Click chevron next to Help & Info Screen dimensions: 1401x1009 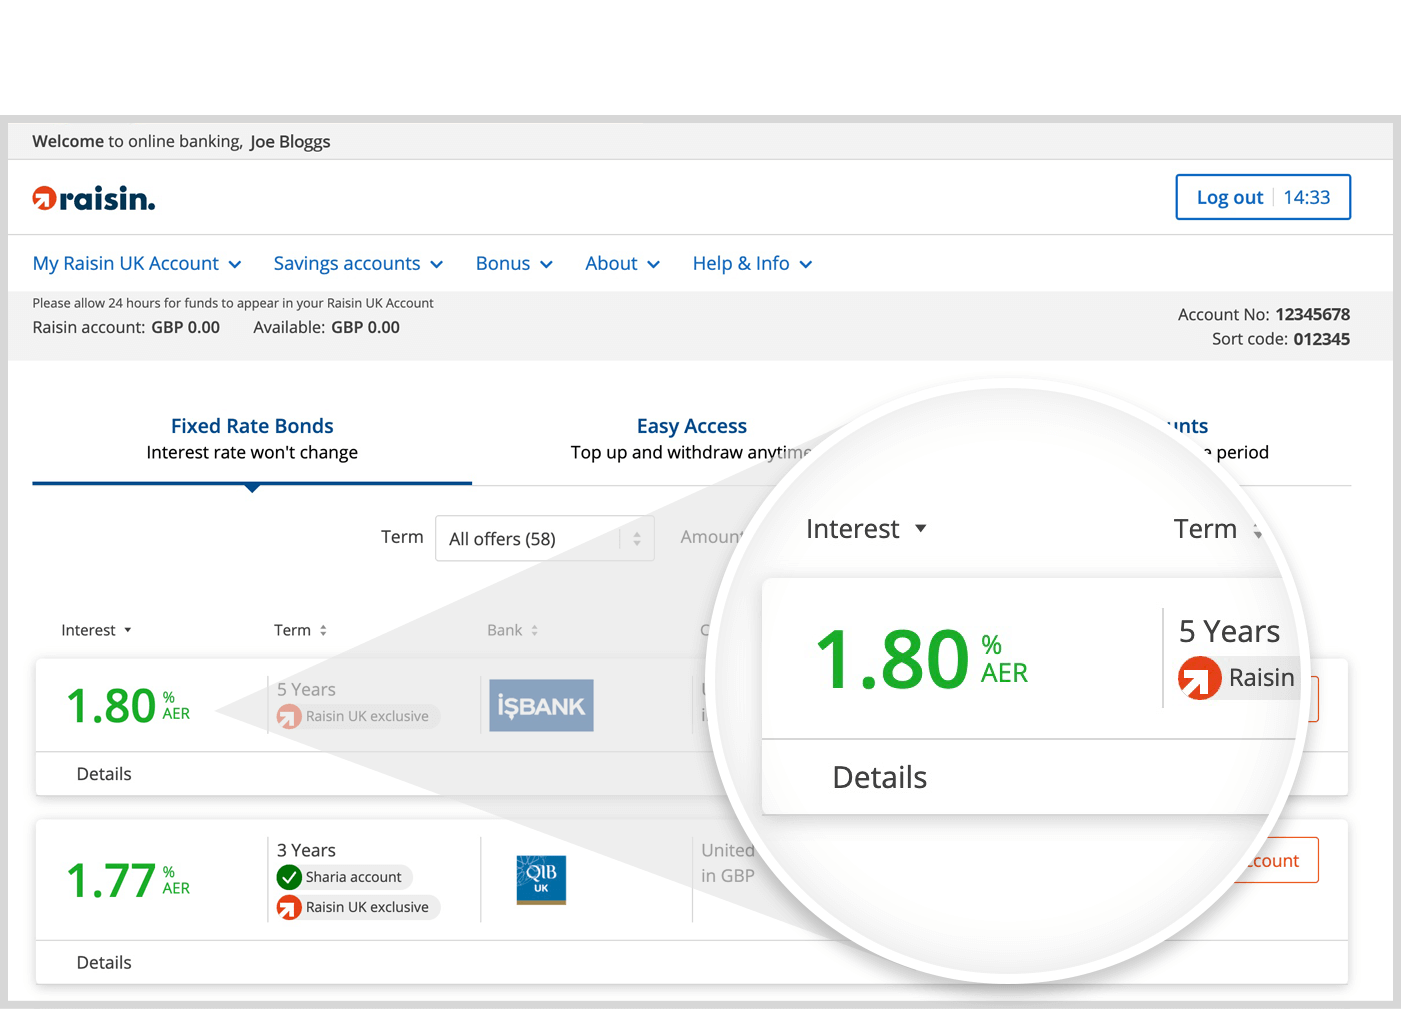806,264
